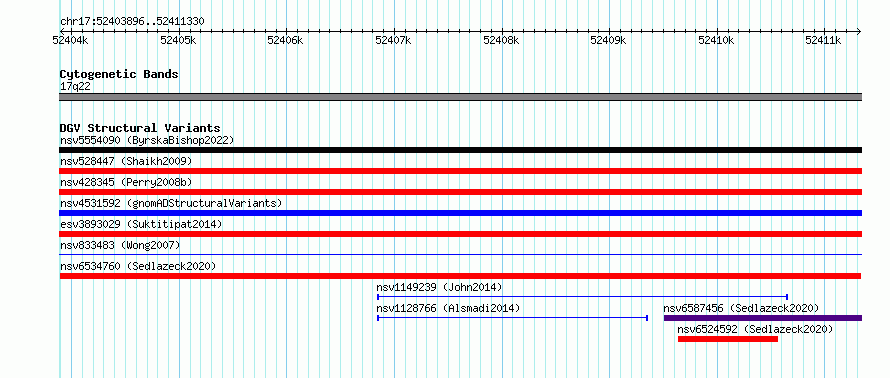Click the black nsv5554090 variant bar
Image resolution: width=890 pixels, height=378 pixels.
460,150
